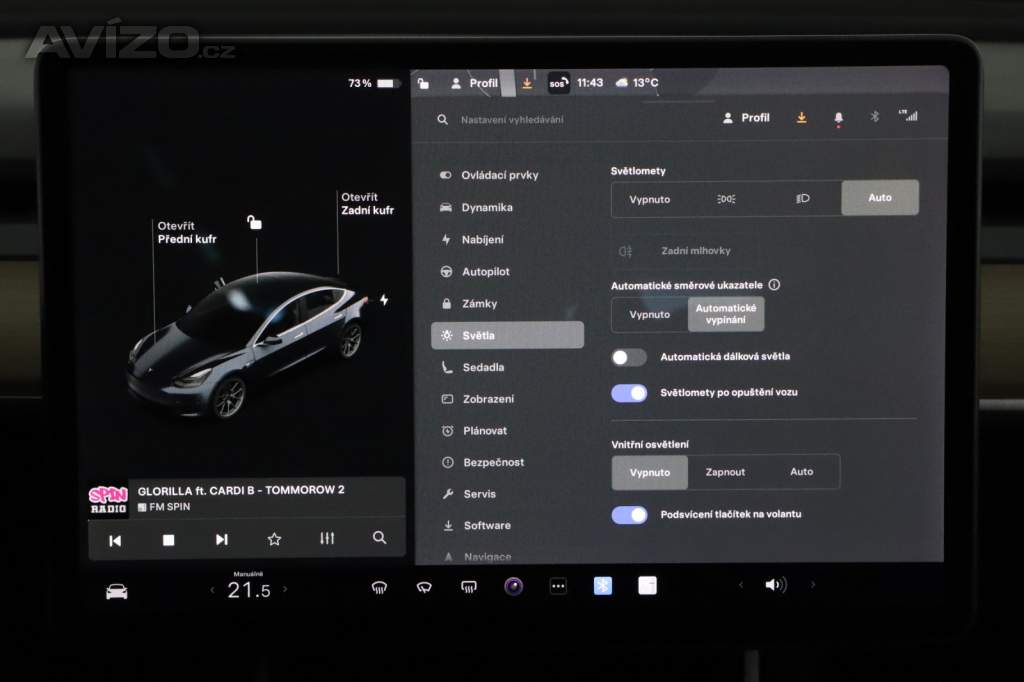
Task: Open the dashcam camera app icon
Action: click(513, 587)
